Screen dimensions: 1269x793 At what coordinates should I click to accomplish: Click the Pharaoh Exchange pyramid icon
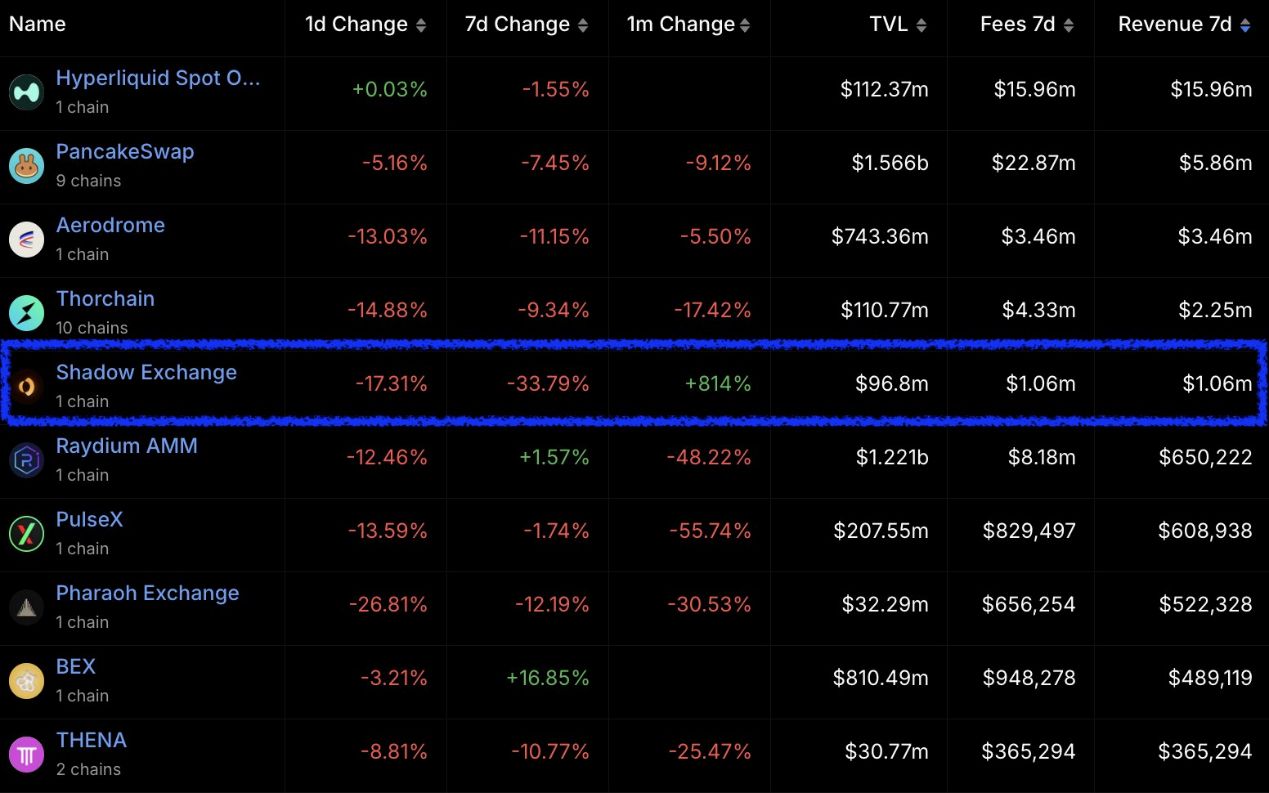[x=26, y=607]
